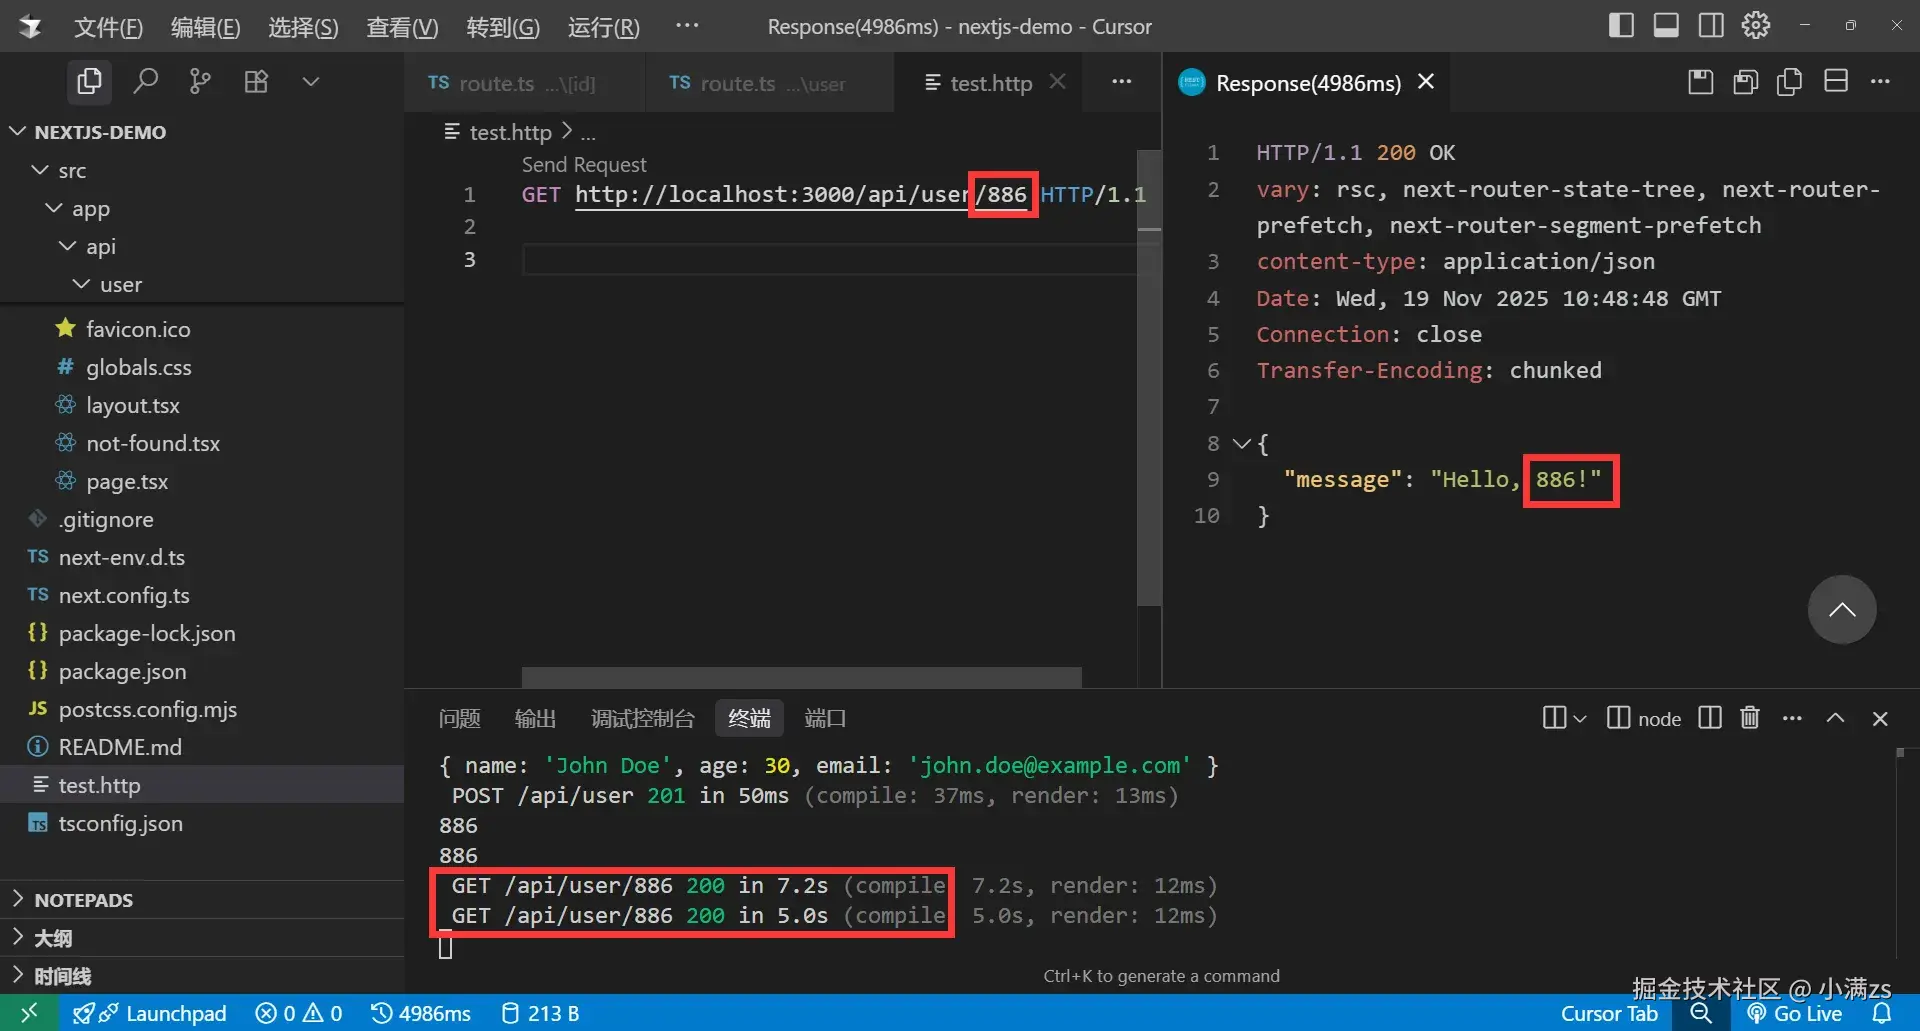Image resolution: width=1920 pixels, height=1031 pixels.
Task: Click the Send Request link
Action: coord(584,164)
